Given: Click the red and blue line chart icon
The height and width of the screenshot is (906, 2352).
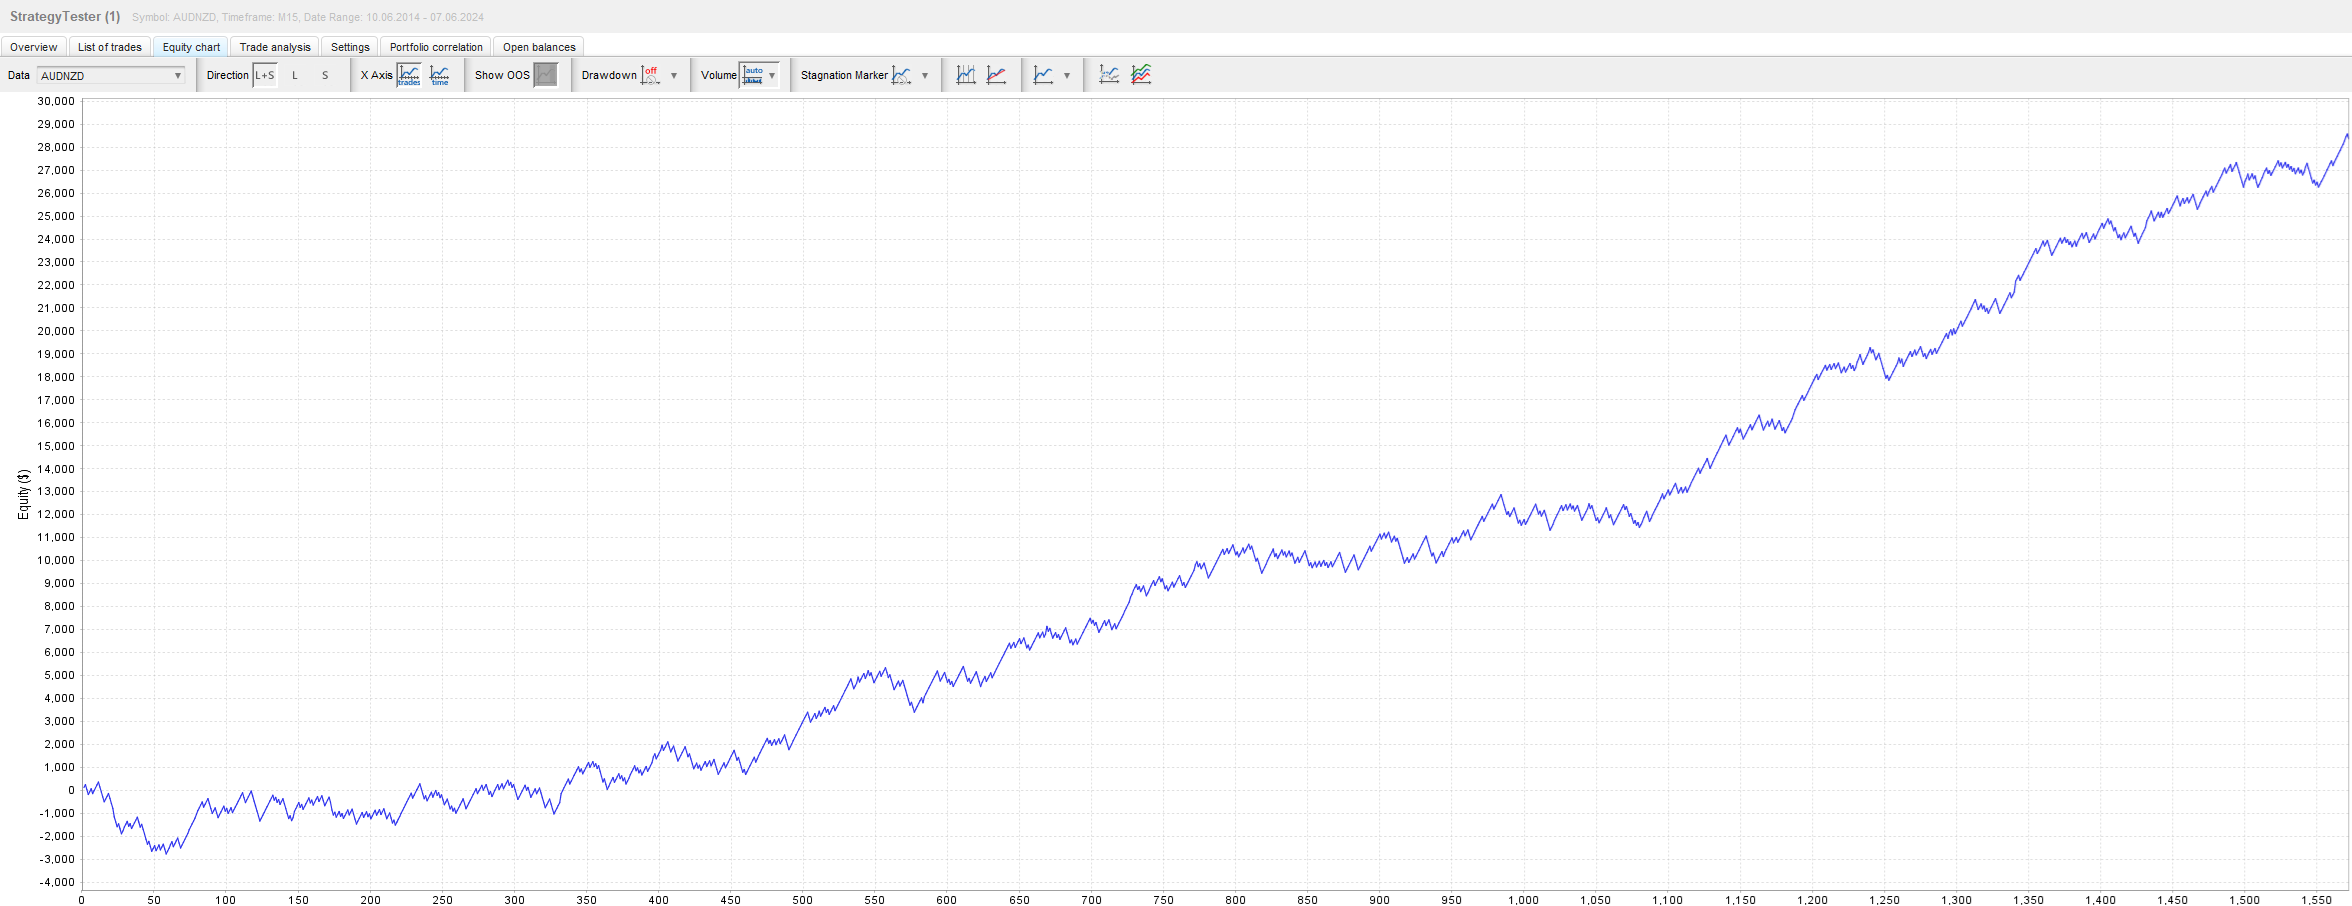Looking at the screenshot, I should point(997,75).
